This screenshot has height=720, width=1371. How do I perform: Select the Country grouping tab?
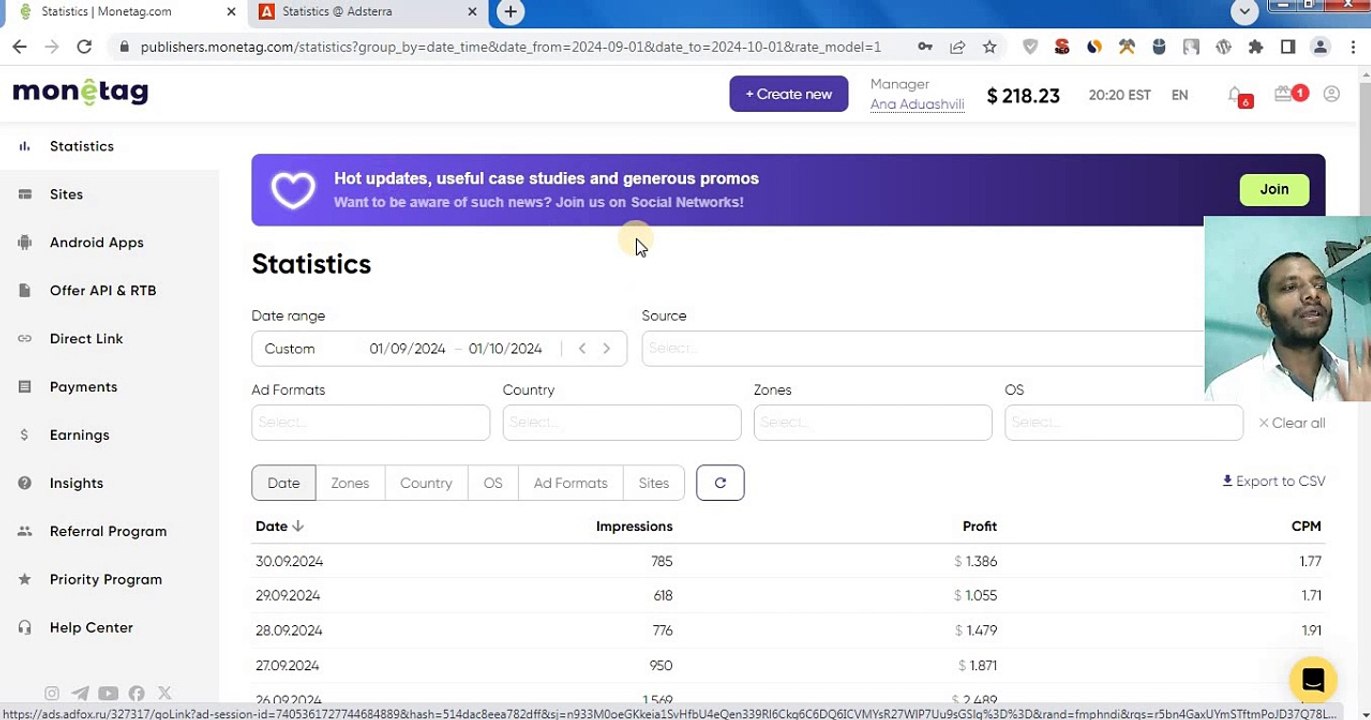(x=426, y=483)
